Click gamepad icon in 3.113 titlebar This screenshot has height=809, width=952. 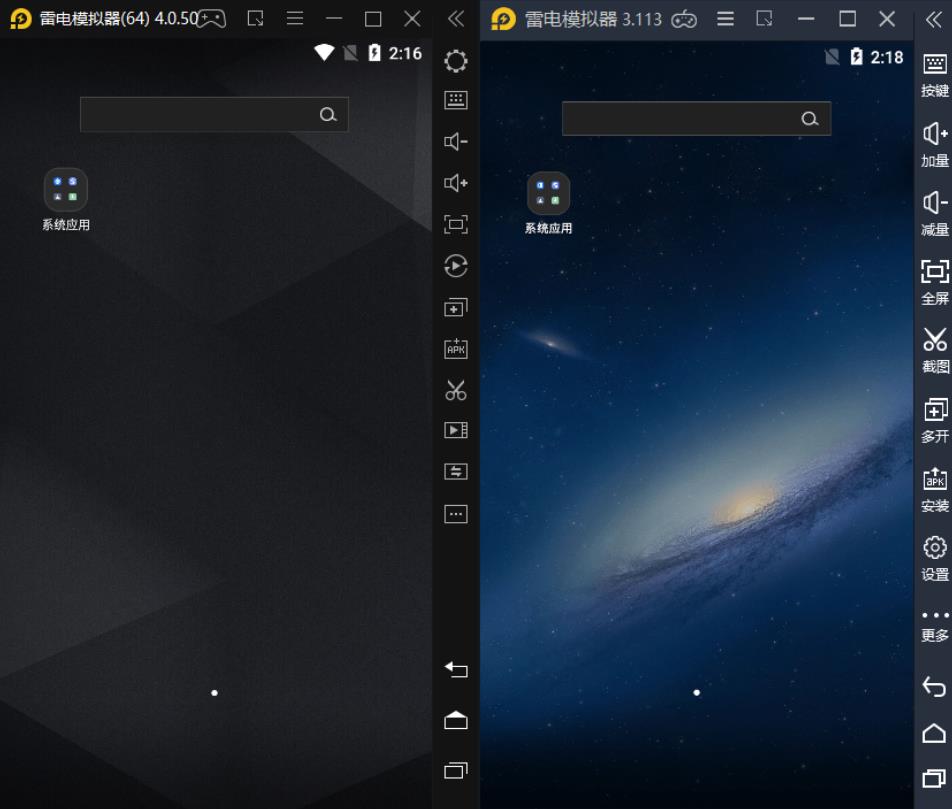[x=684, y=20]
